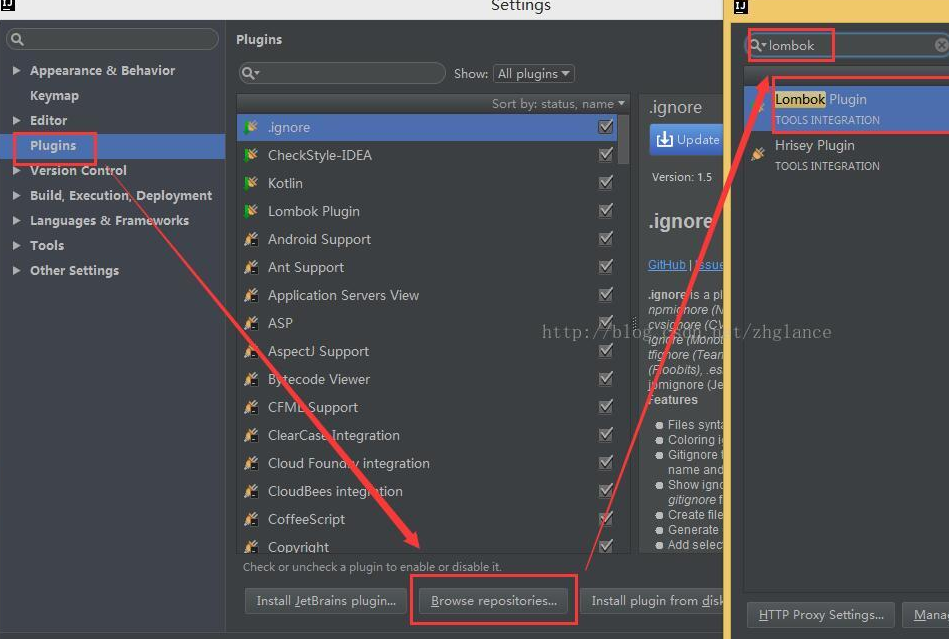
Task: Expand the Other Settings group
Action: pyautogui.click(x=16, y=270)
